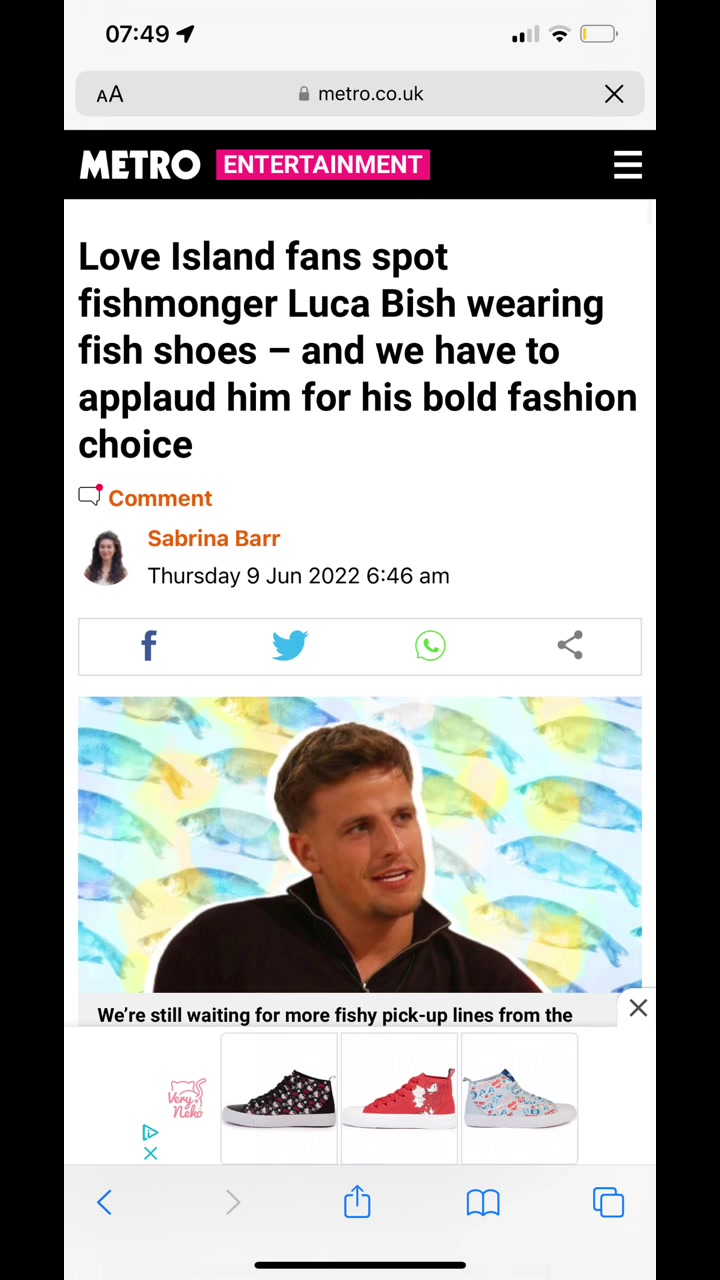Open the red high-top sneaker ad

tap(399, 1099)
